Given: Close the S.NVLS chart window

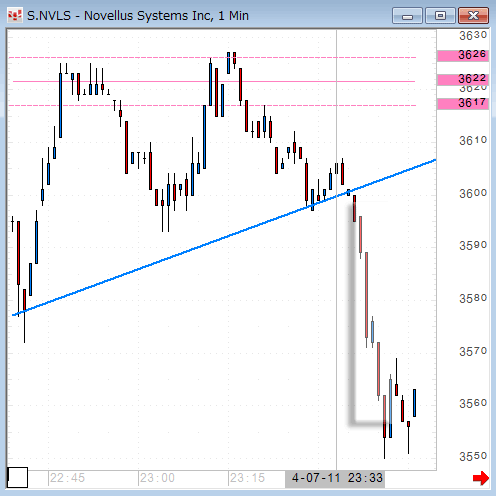Looking at the screenshot, I should pos(473,16).
